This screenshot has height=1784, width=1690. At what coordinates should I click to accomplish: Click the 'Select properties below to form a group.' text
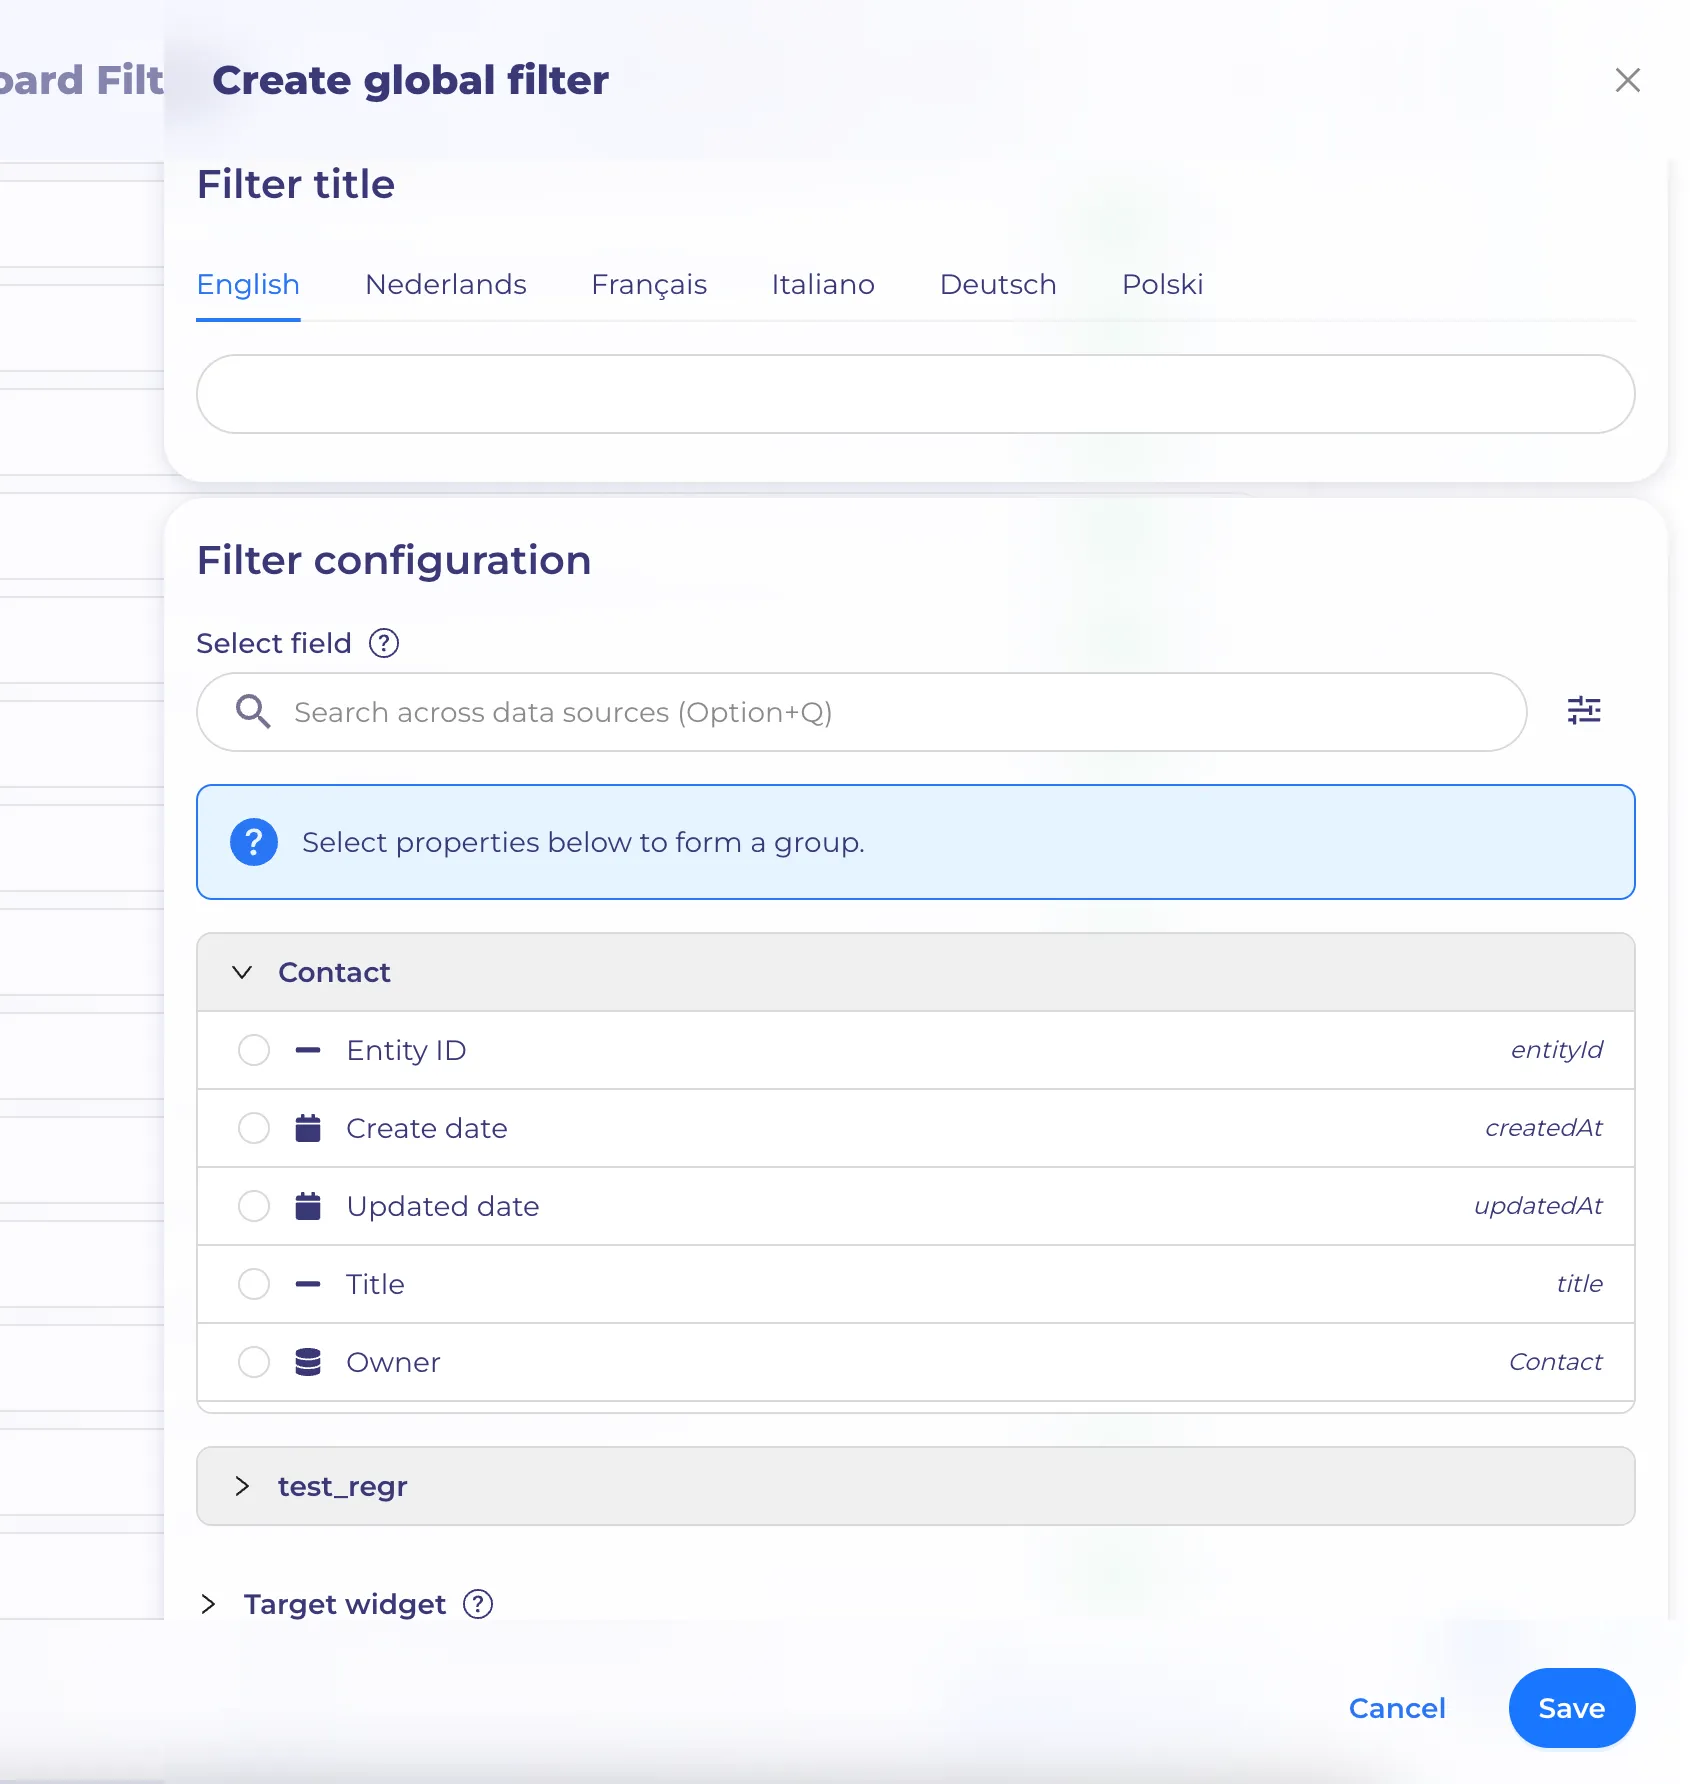[583, 842]
